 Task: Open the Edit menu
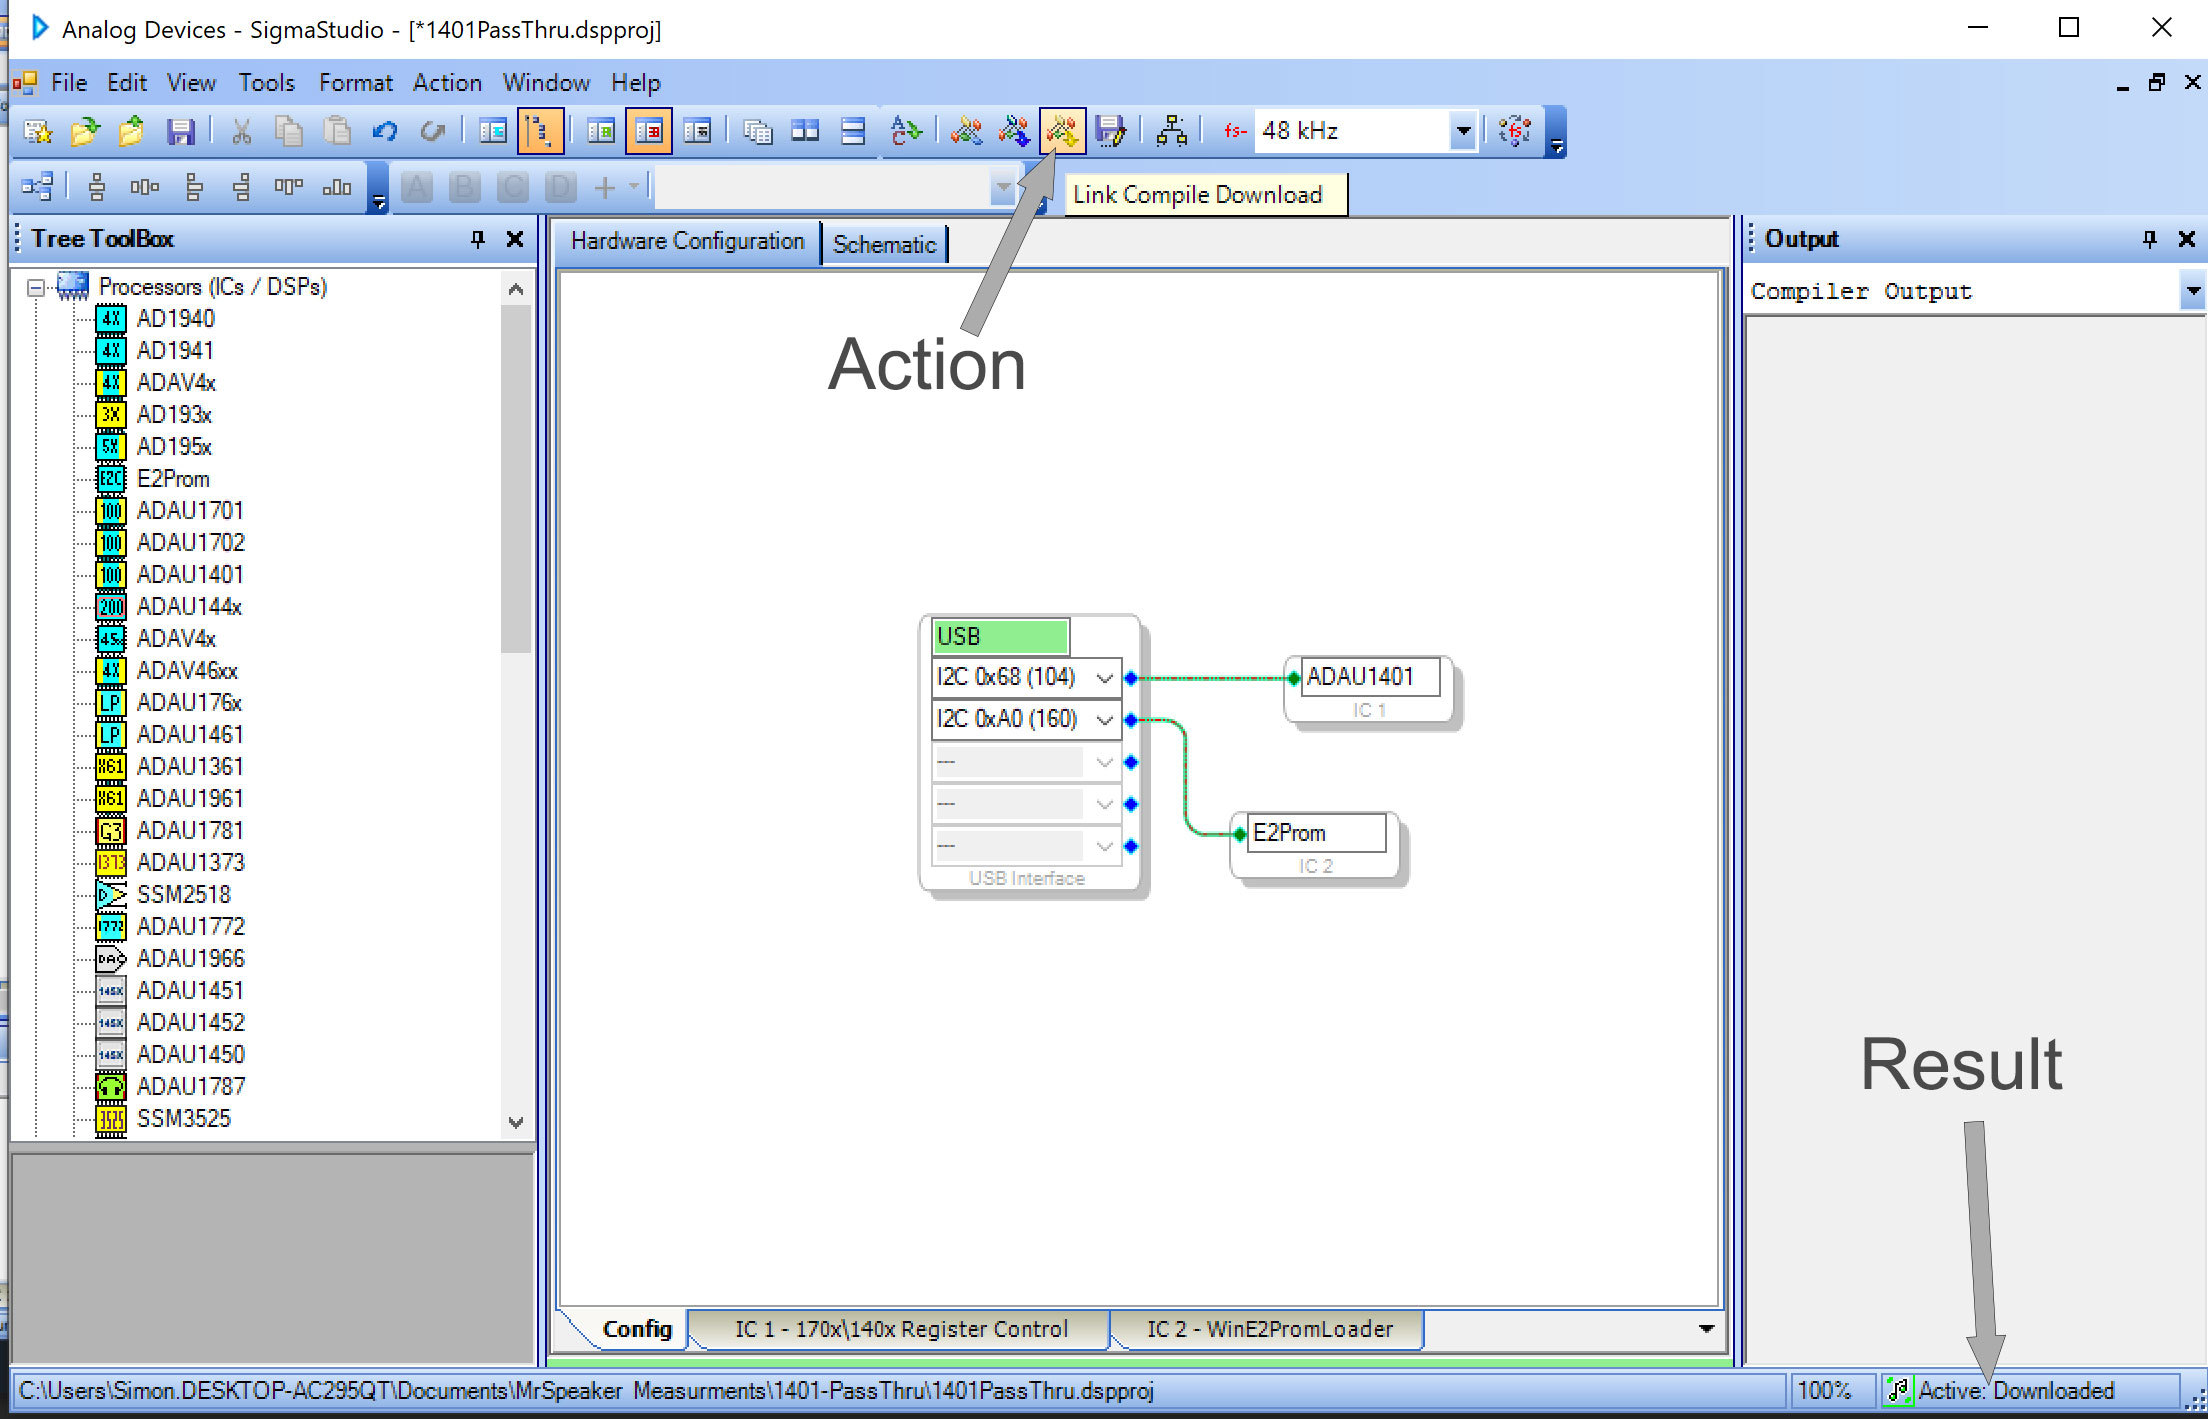127,83
